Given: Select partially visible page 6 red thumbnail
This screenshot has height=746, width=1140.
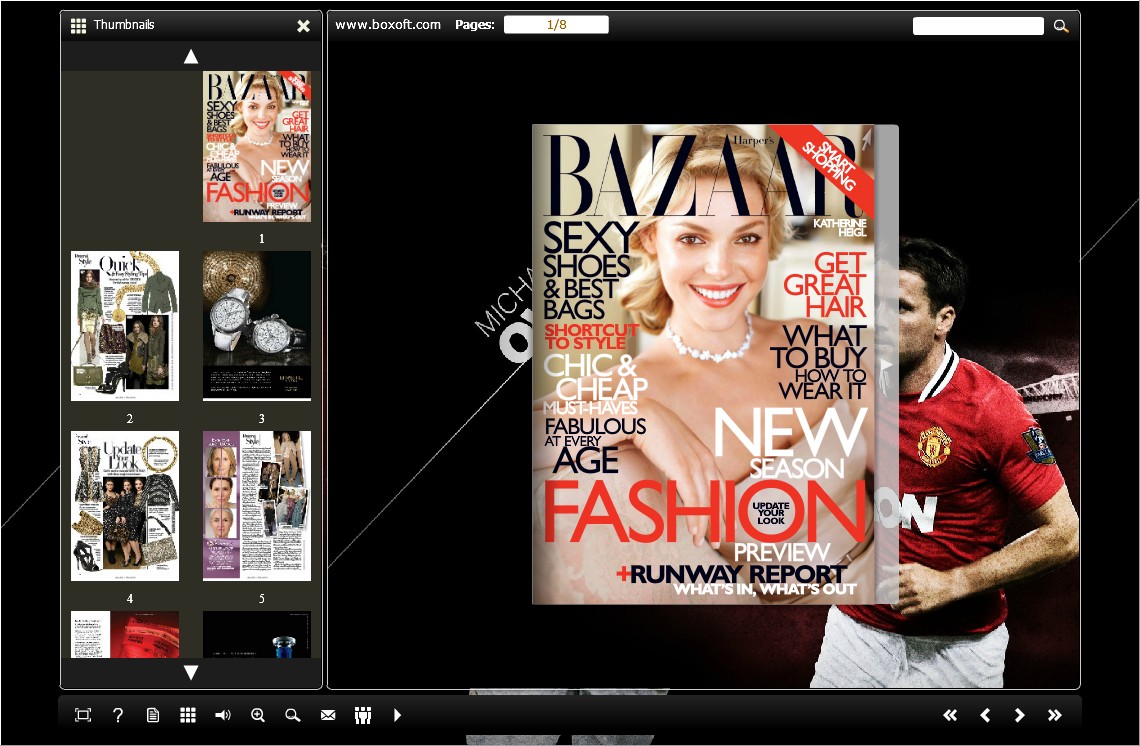Looking at the screenshot, I should 125,635.
